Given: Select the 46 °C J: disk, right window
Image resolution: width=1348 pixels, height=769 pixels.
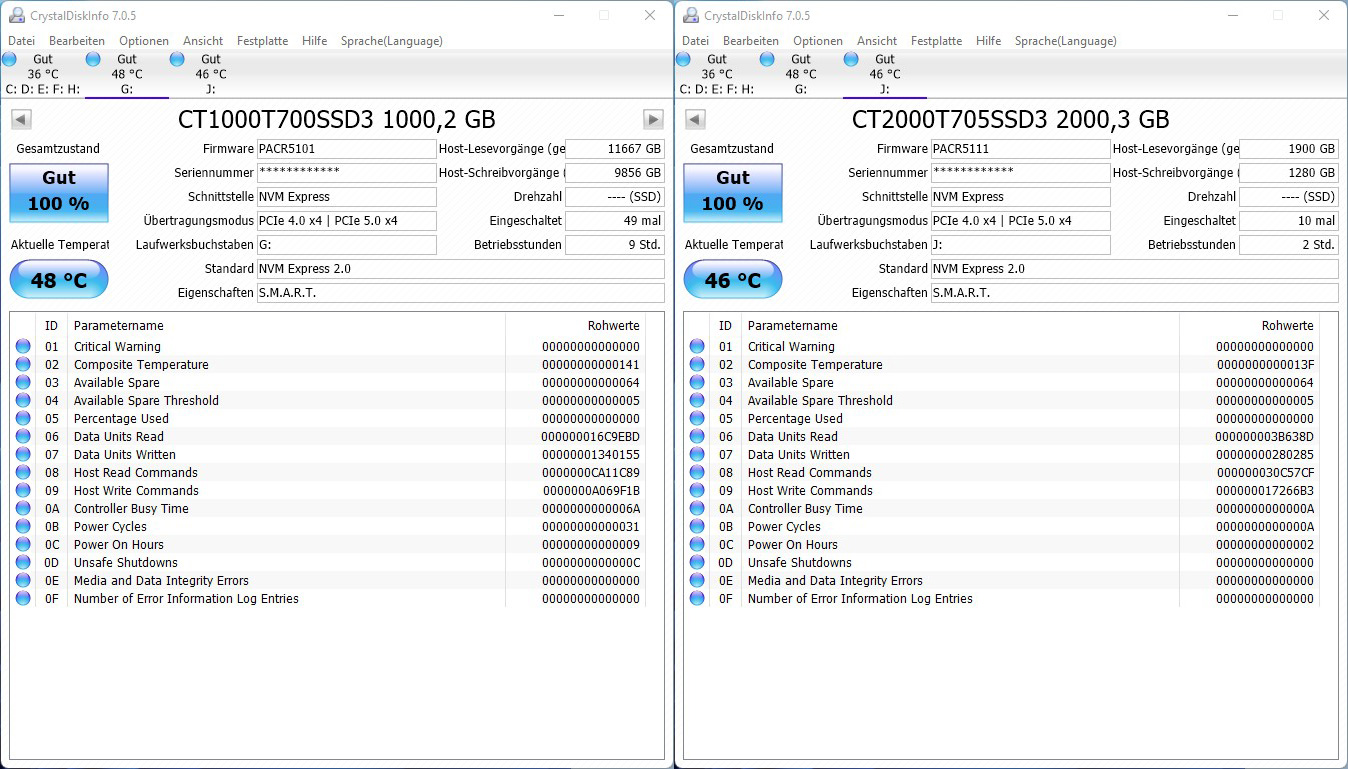Looking at the screenshot, I should [884, 74].
